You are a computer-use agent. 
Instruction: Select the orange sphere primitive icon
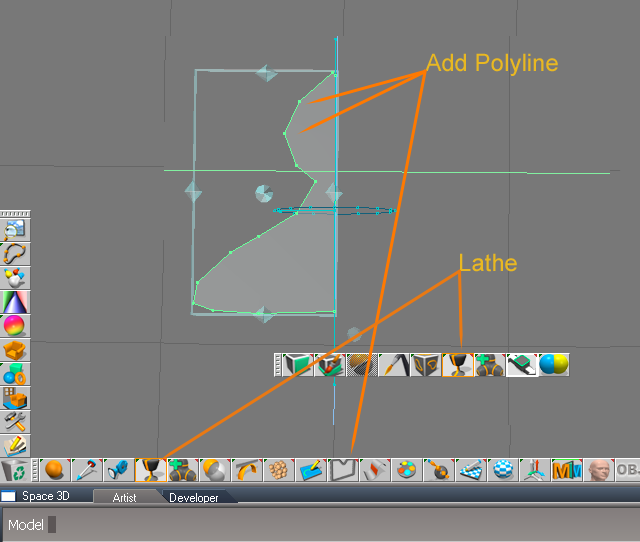(55, 470)
